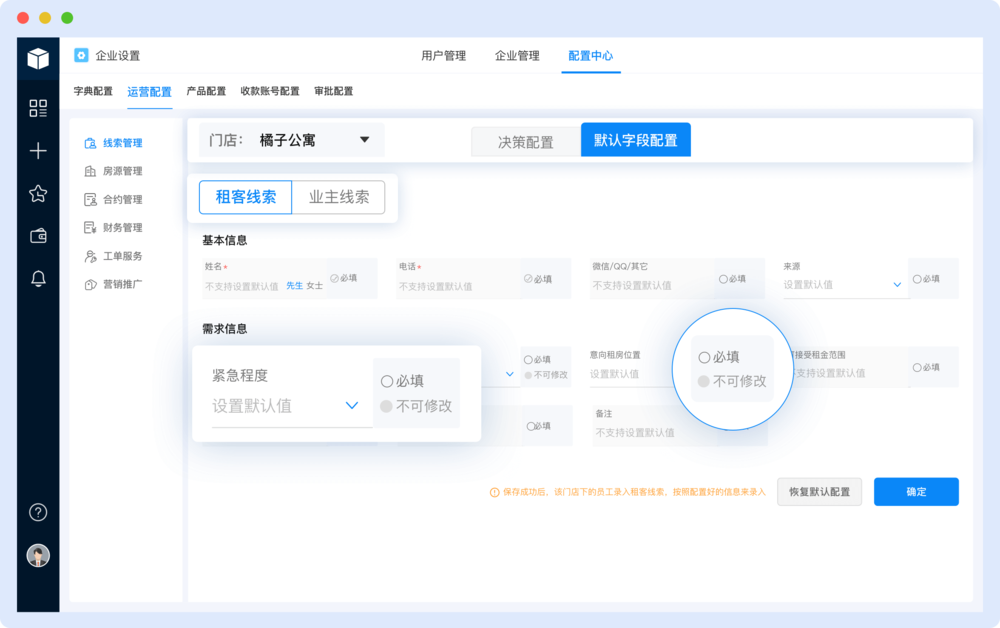Switch to 租客线索 tab
The image size is (1000, 628).
point(246,197)
